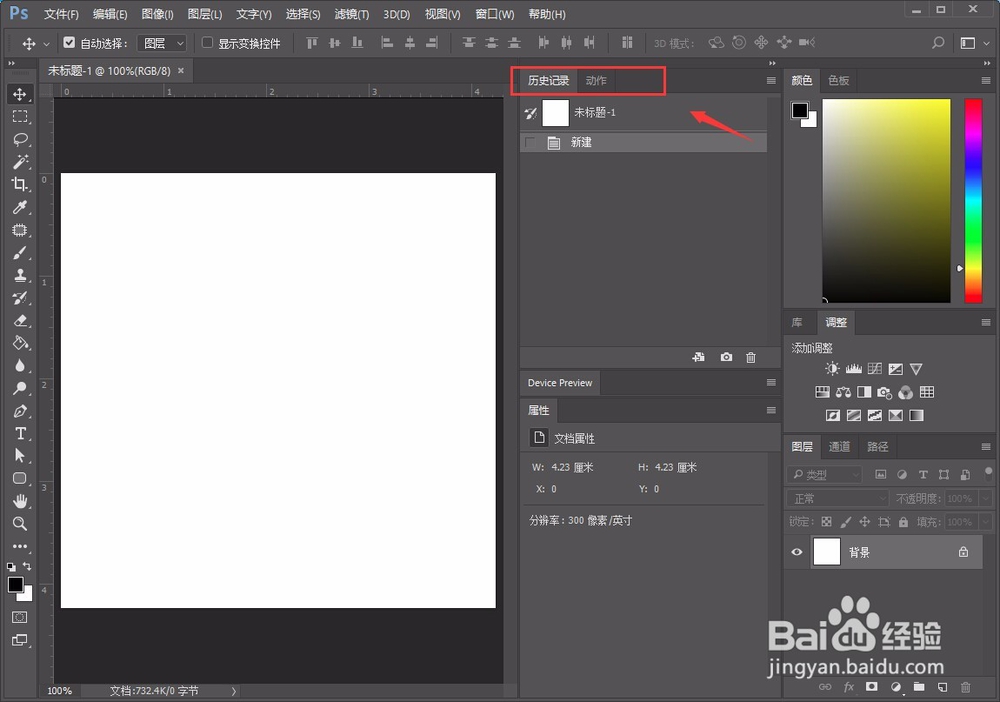Open Adjustments panel menu
This screenshot has width=1000, height=702.
(986, 323)
